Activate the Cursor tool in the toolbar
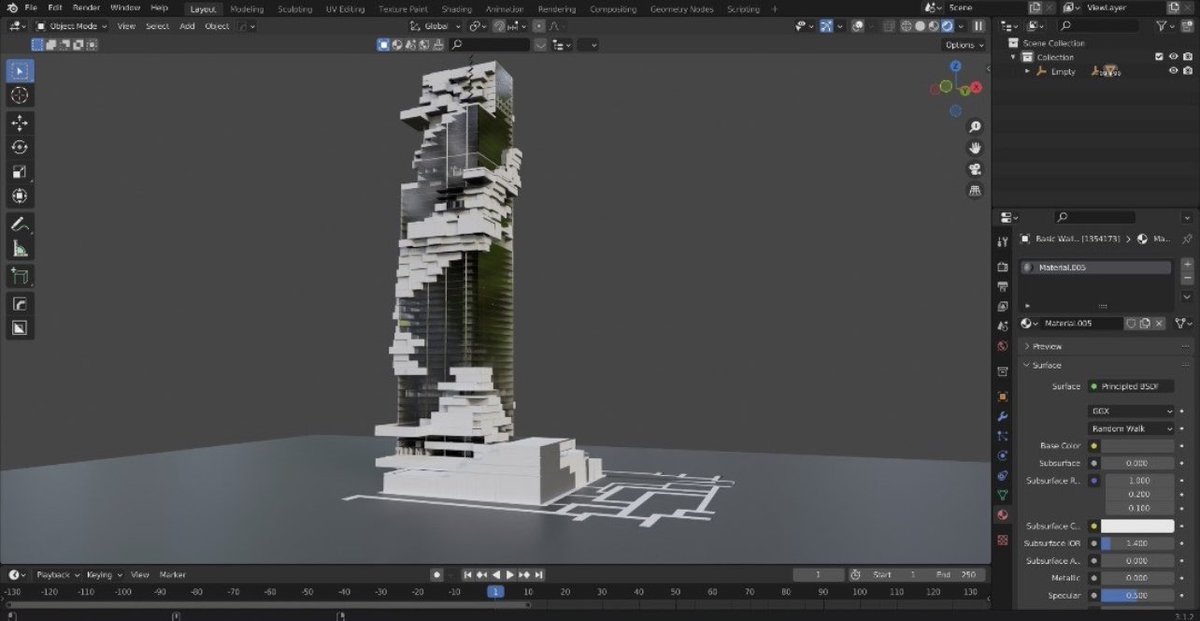This screenshot has height=621, width=1200. tap(20, 96)
